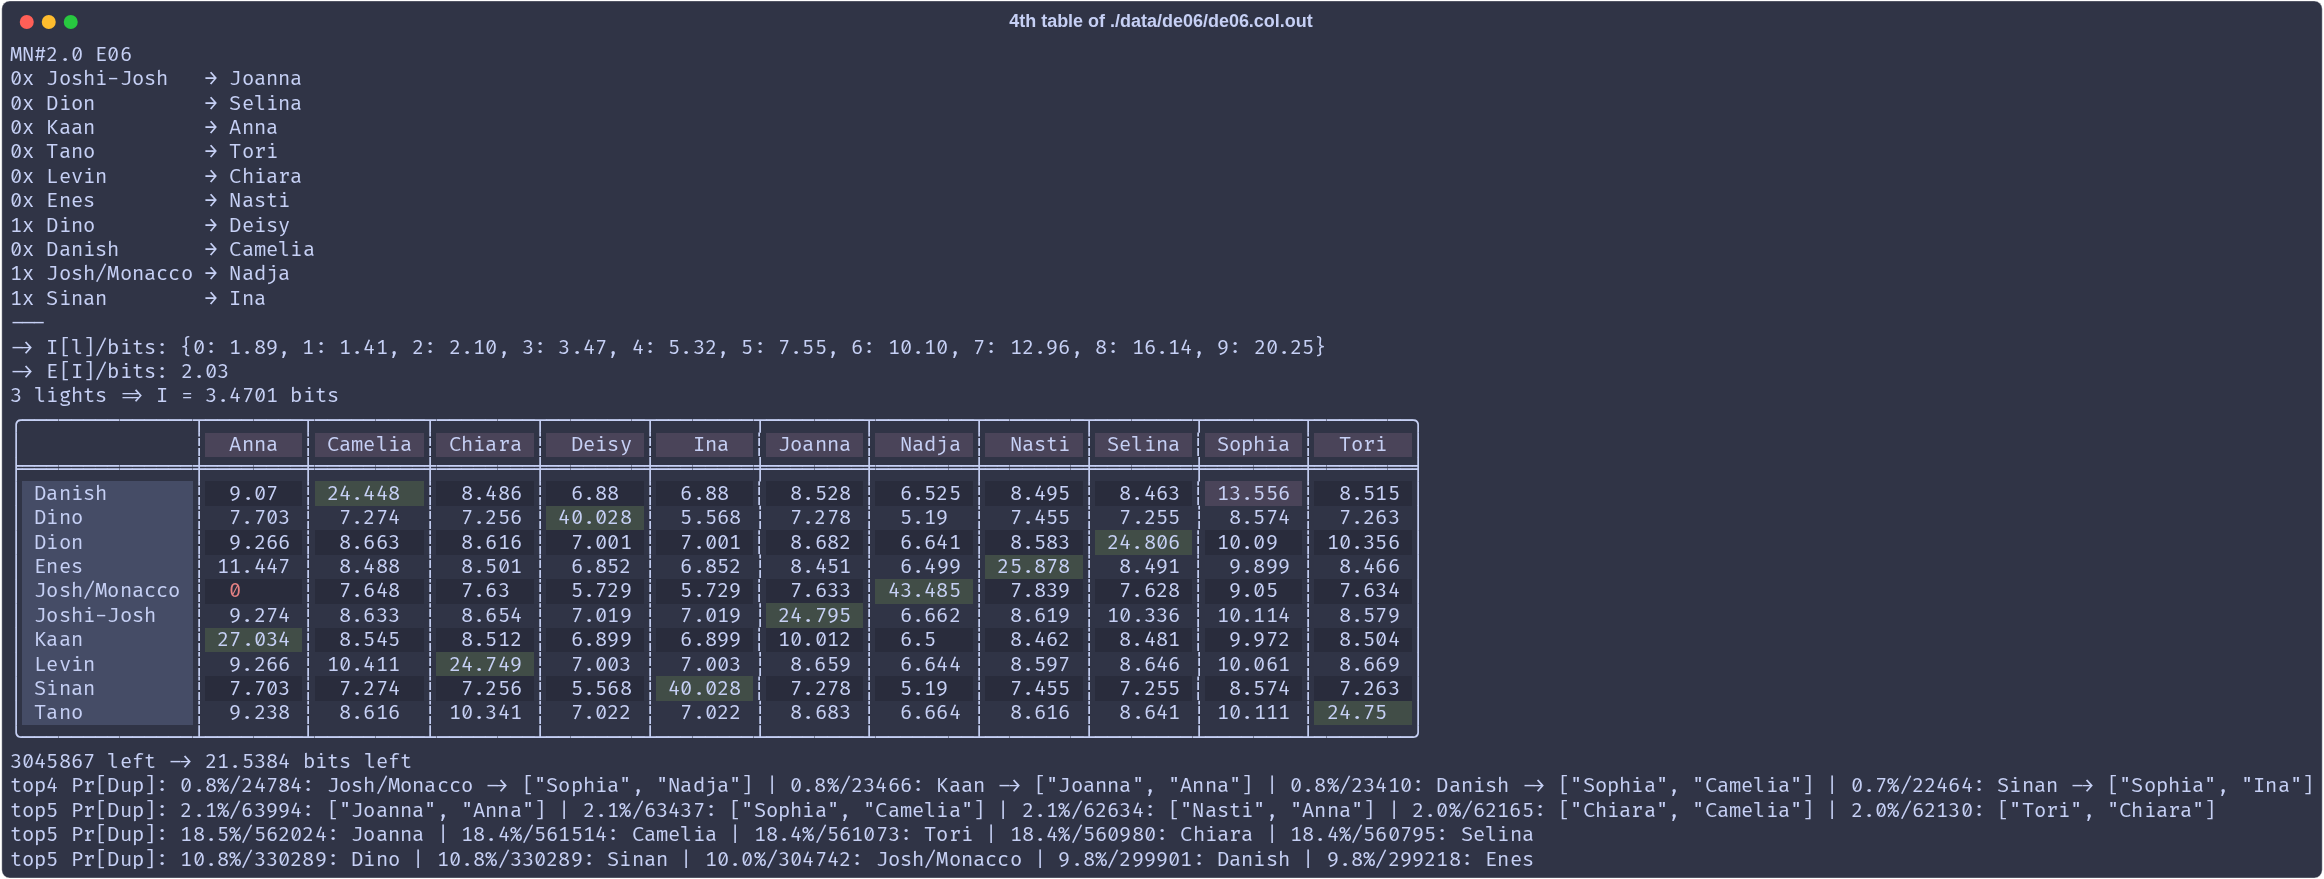Click the yellow minimize window button
This screenshot has width=2324, height=879.
coord(49,22)
